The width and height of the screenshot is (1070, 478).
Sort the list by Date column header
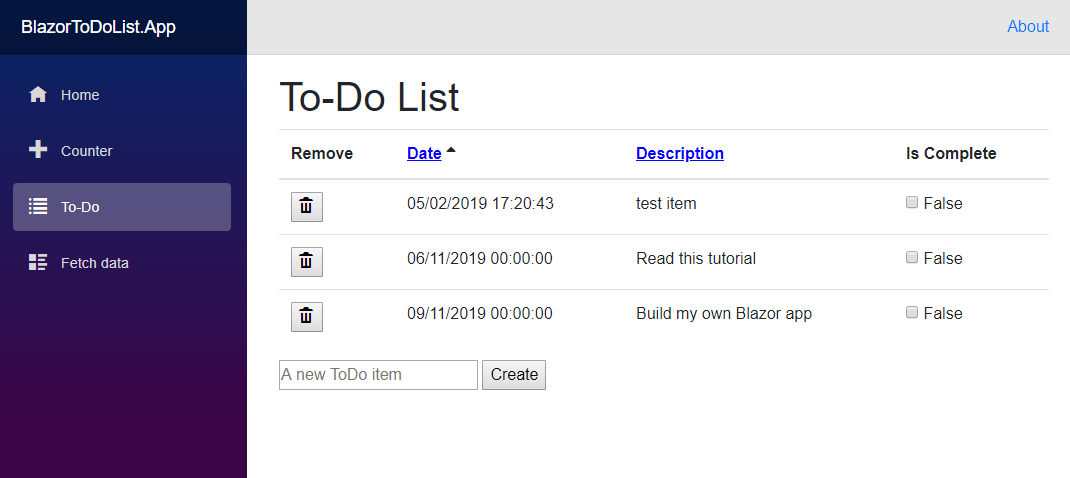point(424,154)
